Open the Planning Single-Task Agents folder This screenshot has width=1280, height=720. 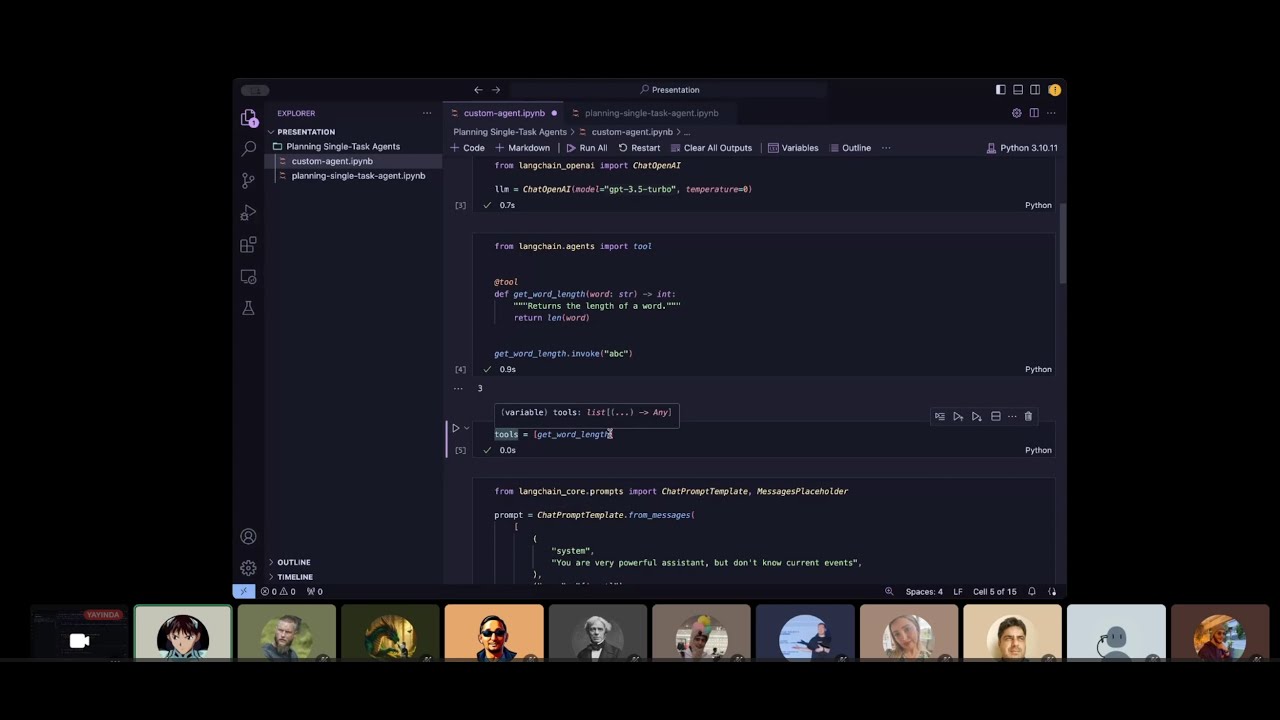(343, 146)
